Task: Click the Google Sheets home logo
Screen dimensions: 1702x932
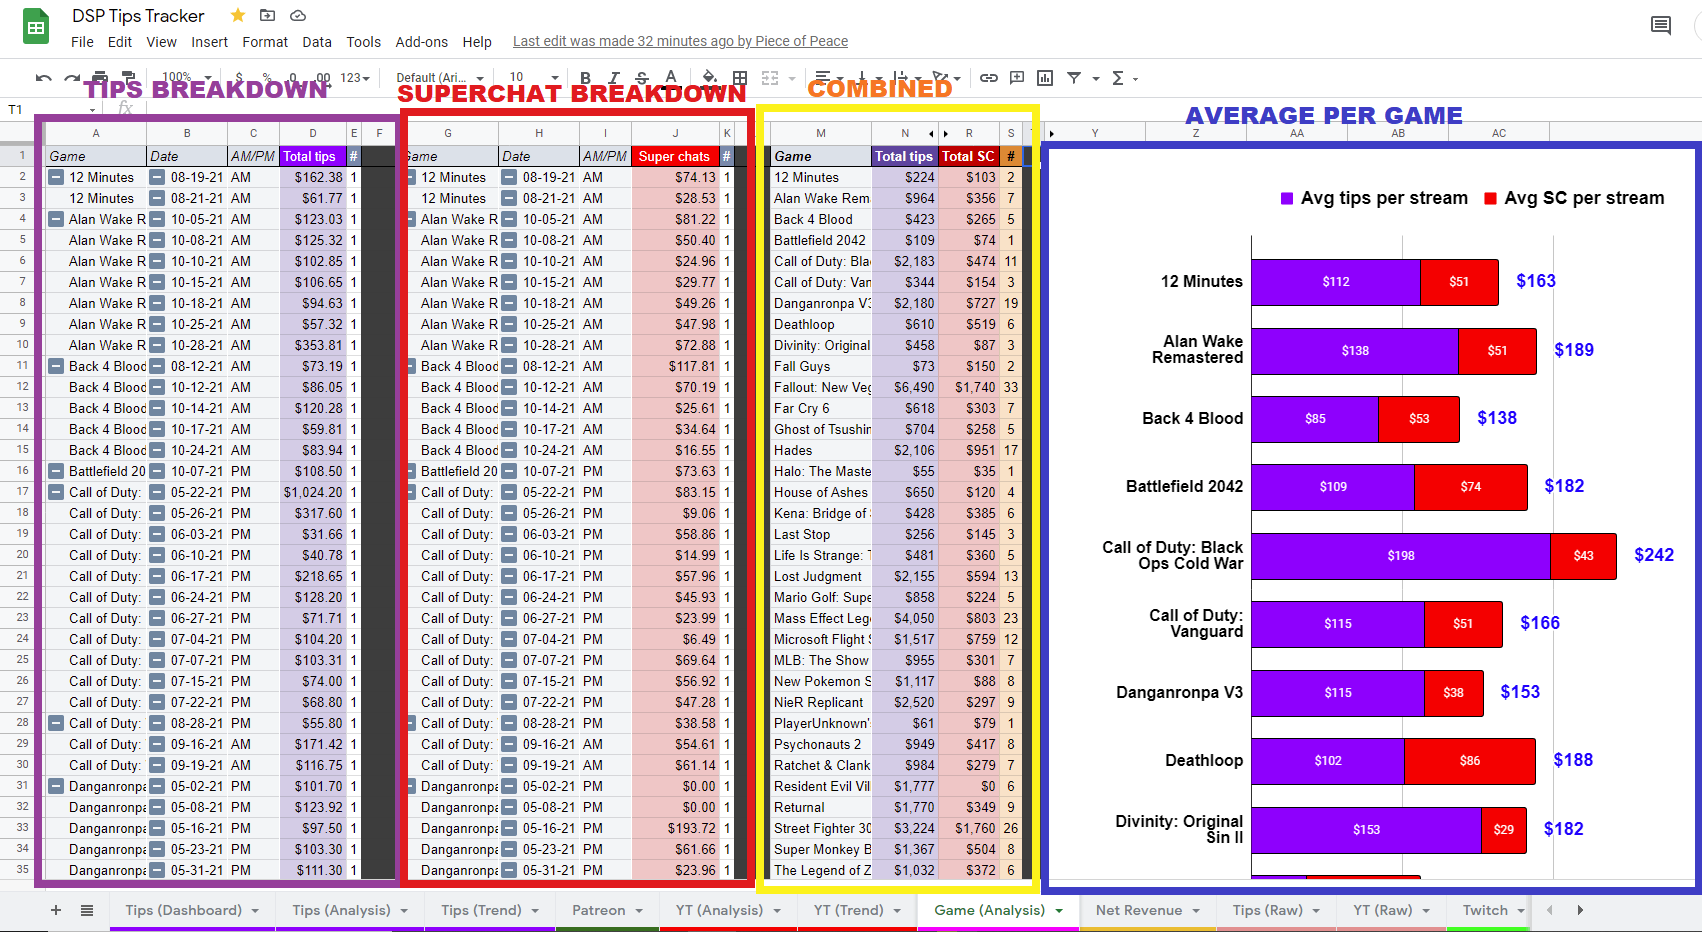Action: [36, 27]
